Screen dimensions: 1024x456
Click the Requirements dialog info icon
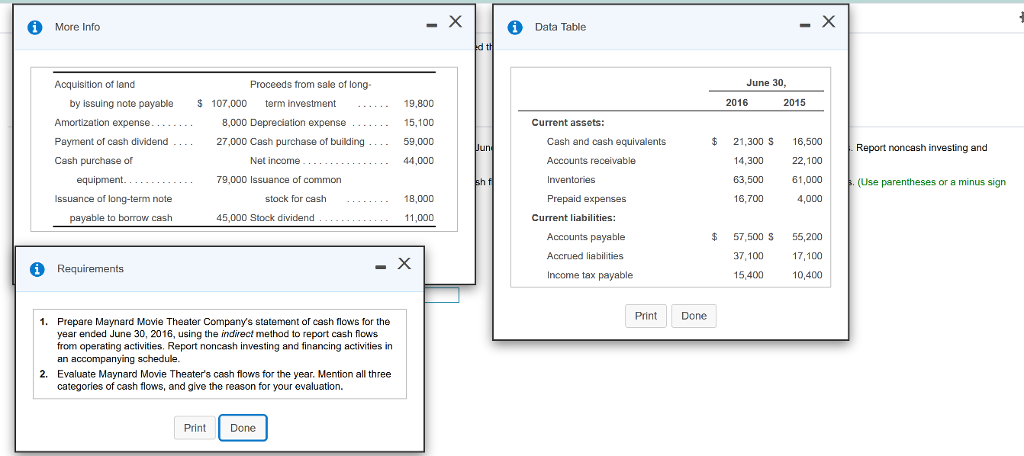pos(37,269)
